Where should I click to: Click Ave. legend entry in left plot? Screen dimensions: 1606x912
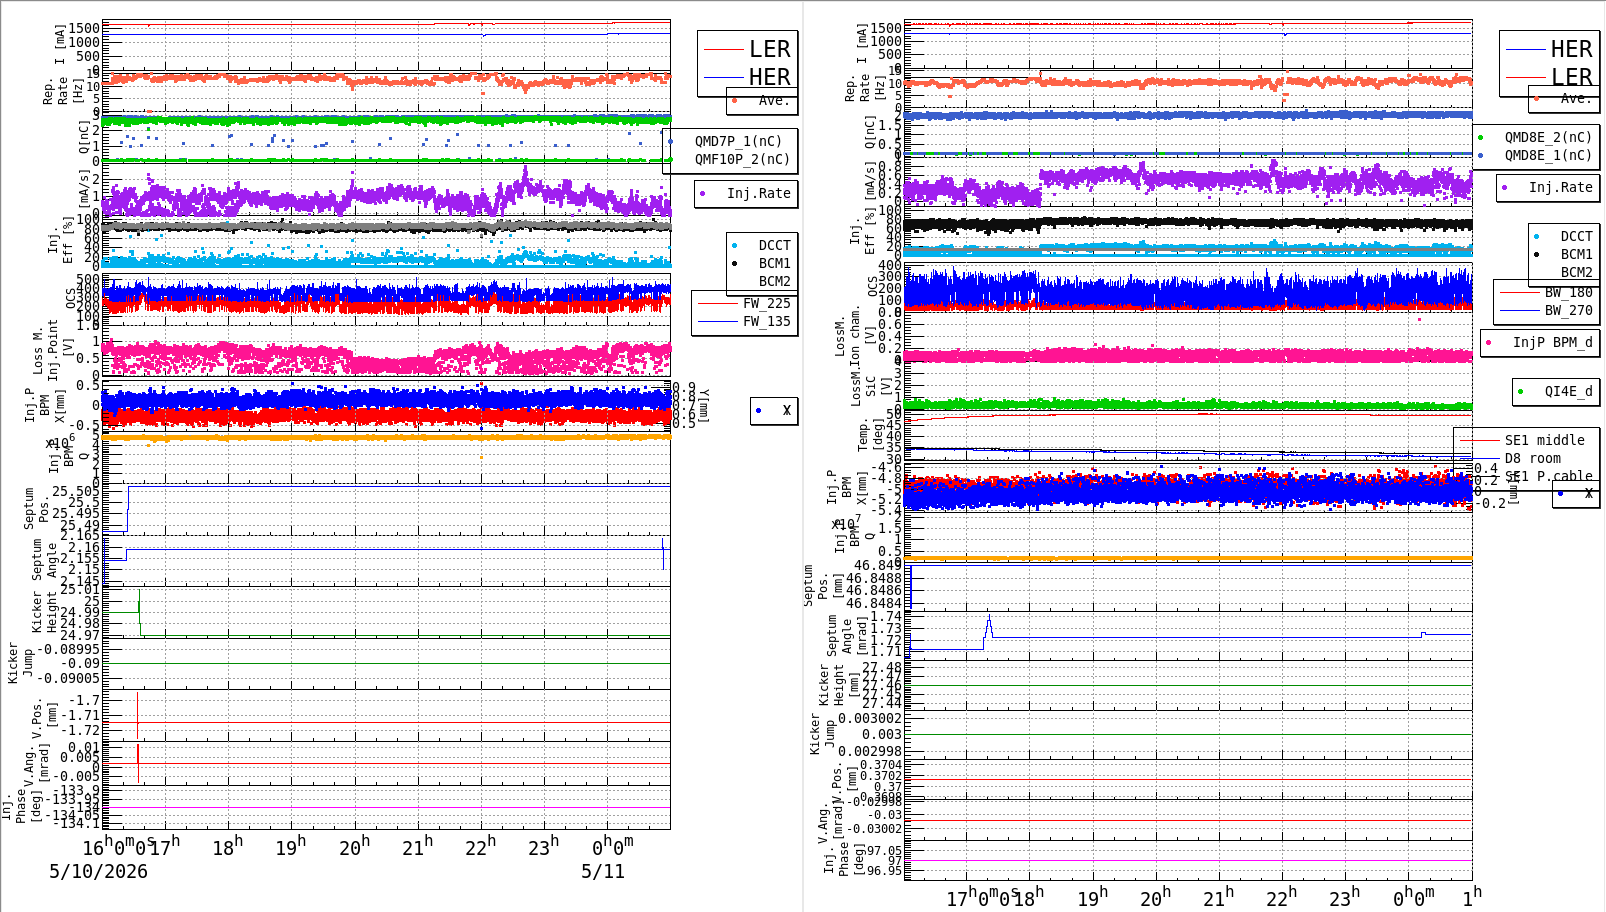762,100
